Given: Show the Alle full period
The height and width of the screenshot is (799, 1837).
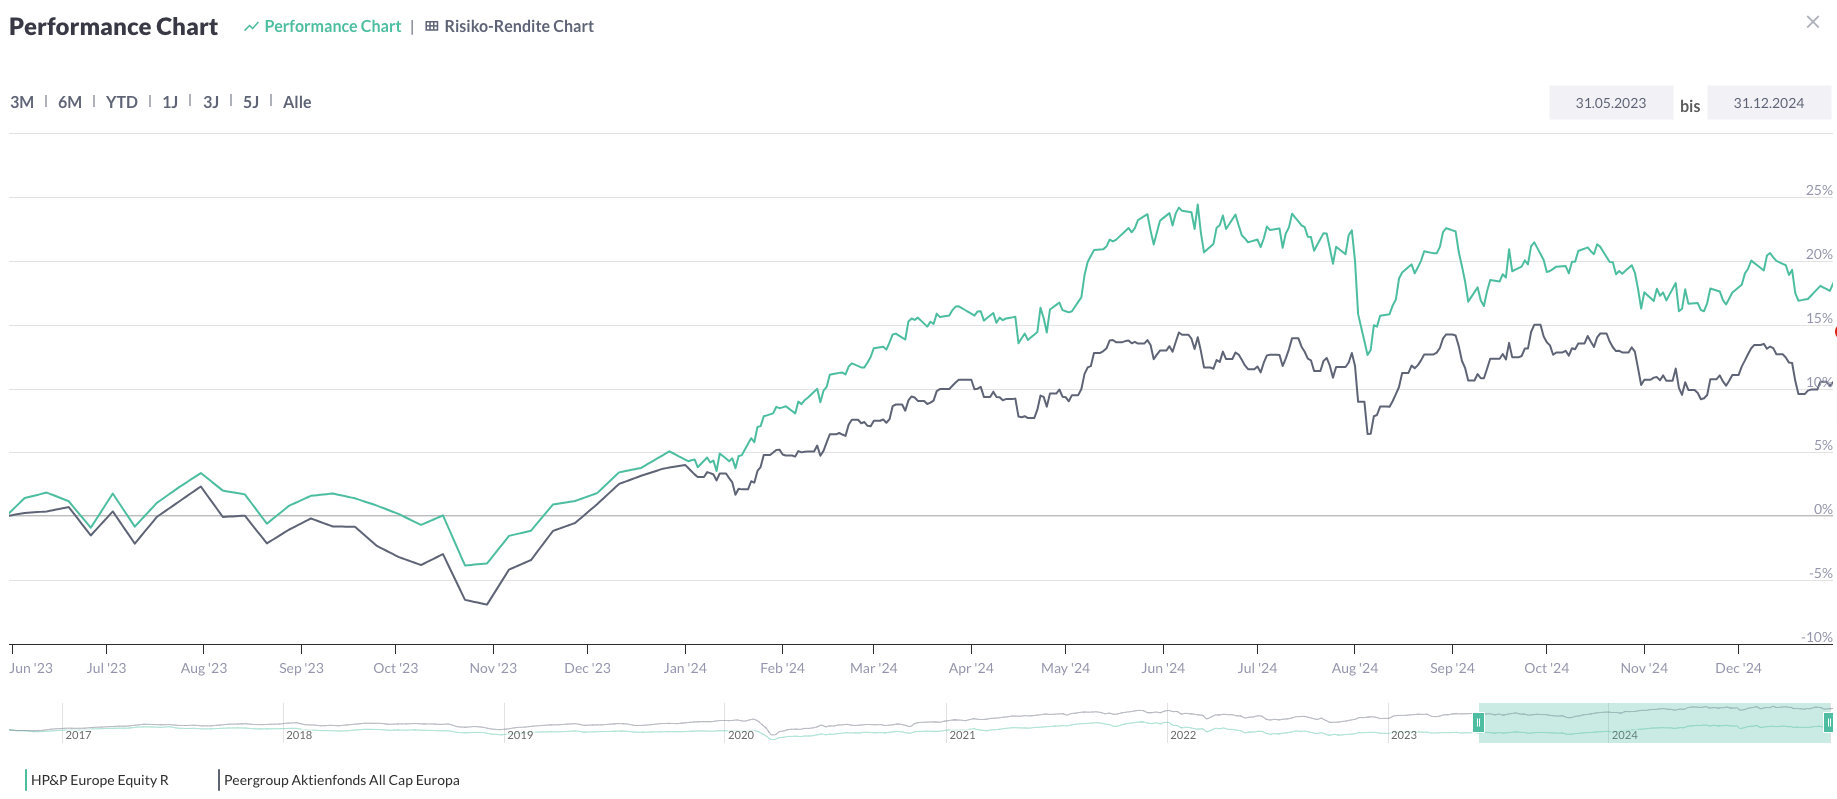Looking at the screenshot, I should 297,102.
